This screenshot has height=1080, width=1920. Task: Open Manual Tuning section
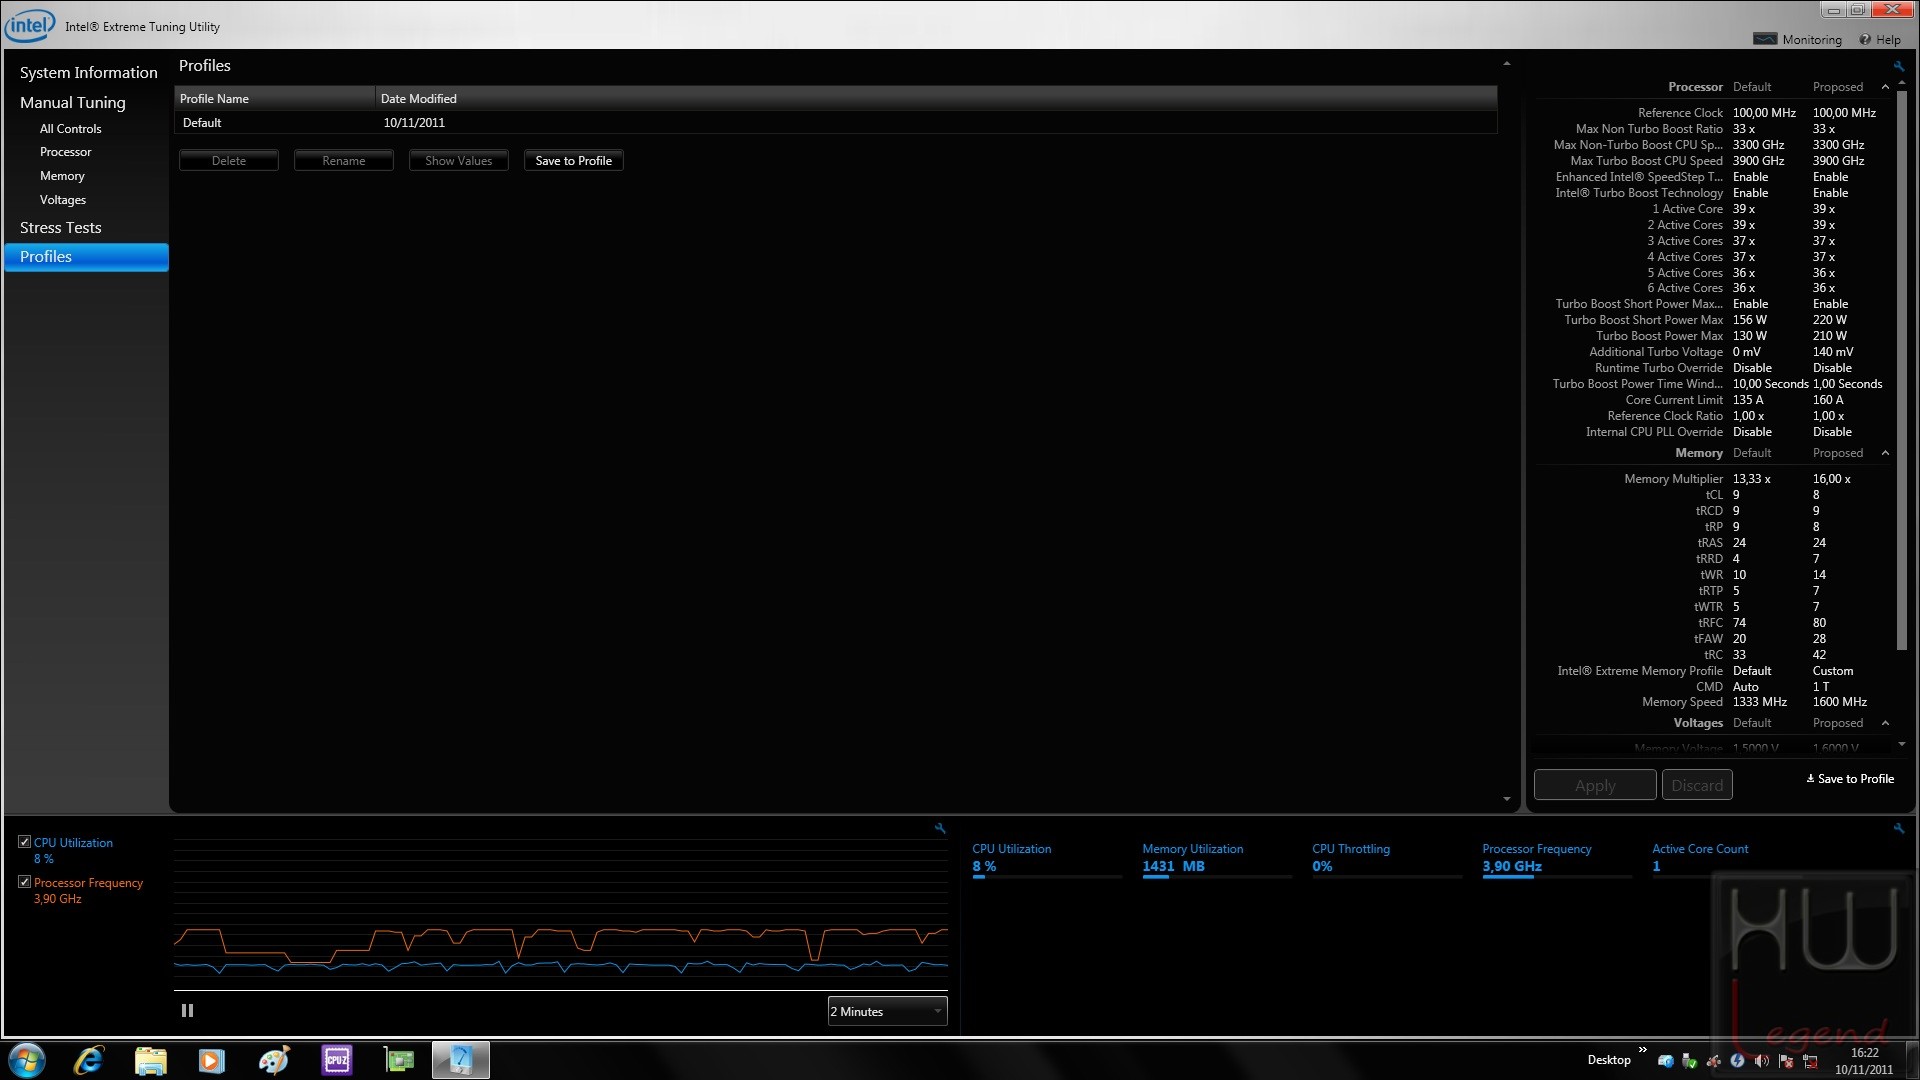[73, 102]
